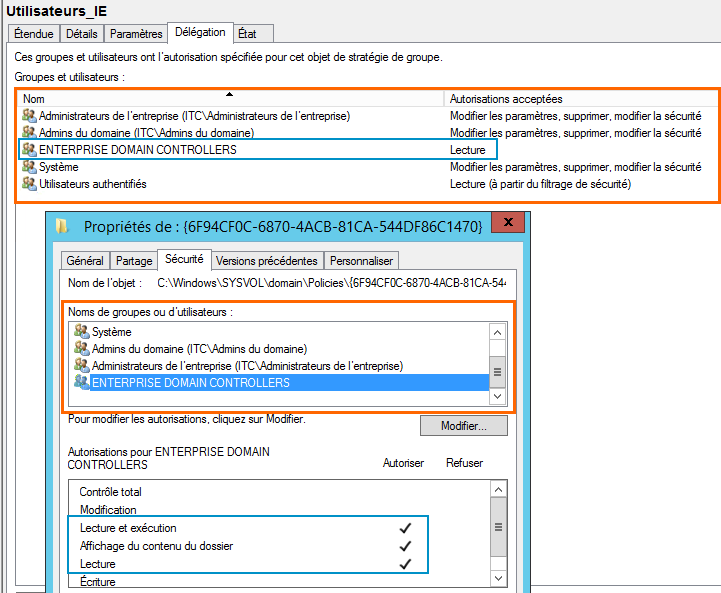
Task: Click the icon beside ENTERPRISE DOMAIN CONTROLLERS in Délégation list
Action: point(29,149)
